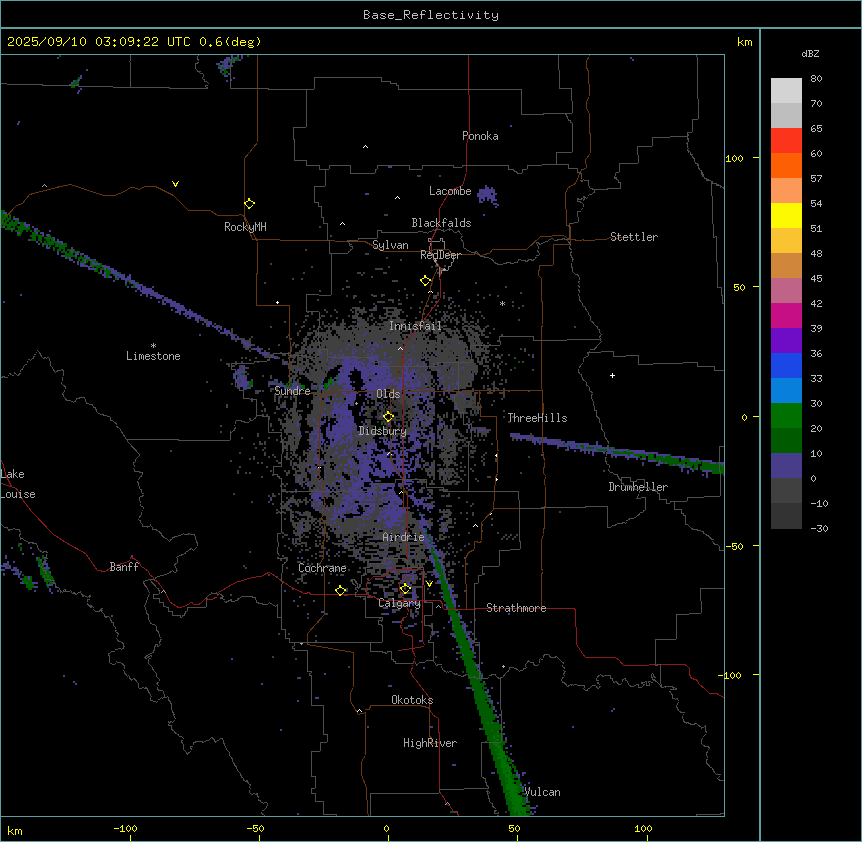Select the blue 33-36 dBZ legend band

[786, 365]
